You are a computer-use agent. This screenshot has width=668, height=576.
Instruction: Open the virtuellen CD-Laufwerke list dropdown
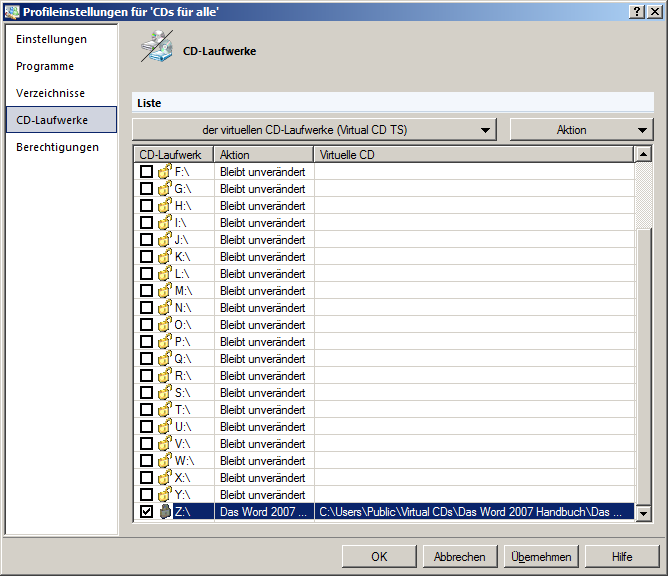coord(314,130)
